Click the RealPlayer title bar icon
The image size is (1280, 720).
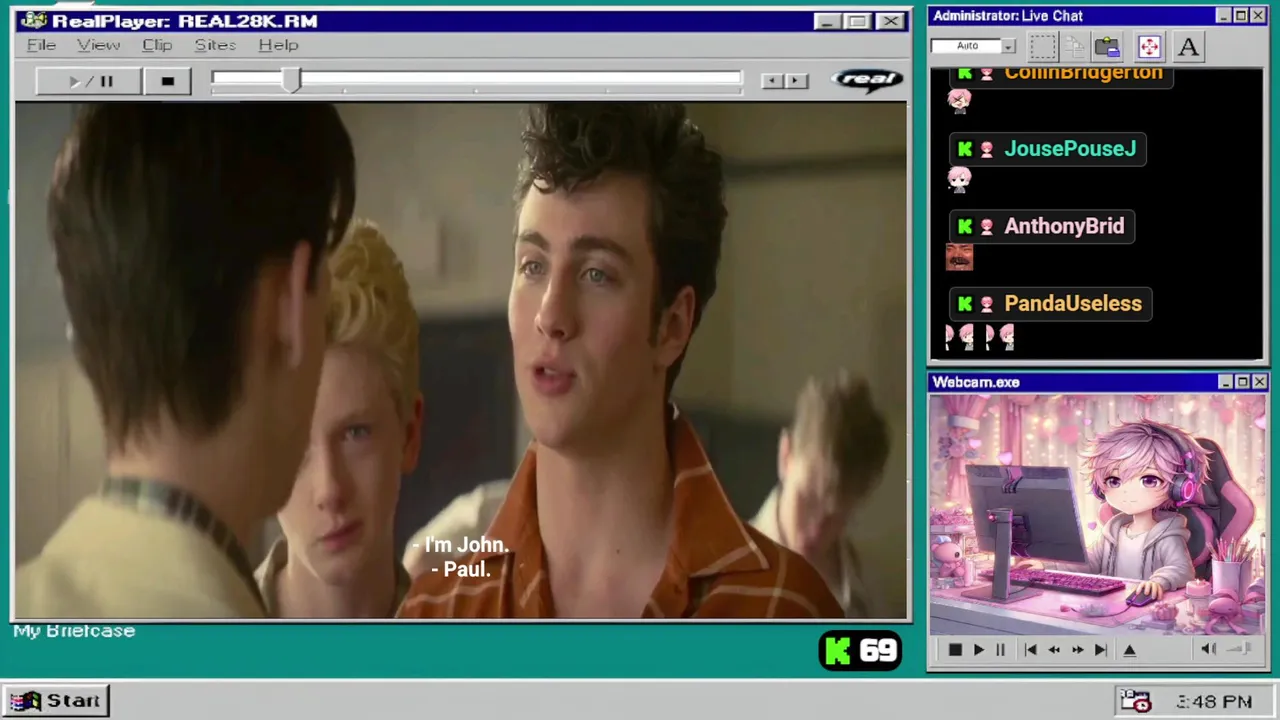33,21
